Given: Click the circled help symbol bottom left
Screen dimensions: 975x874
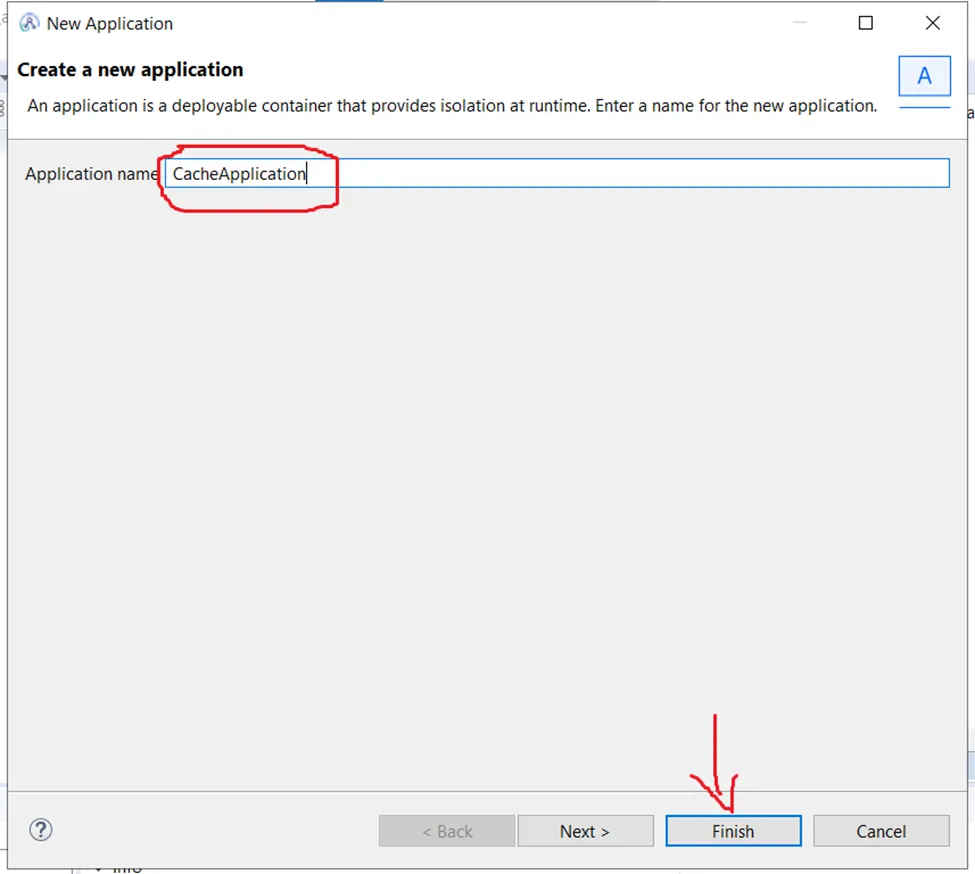Looking at the screenshot, I should point(40,830).
